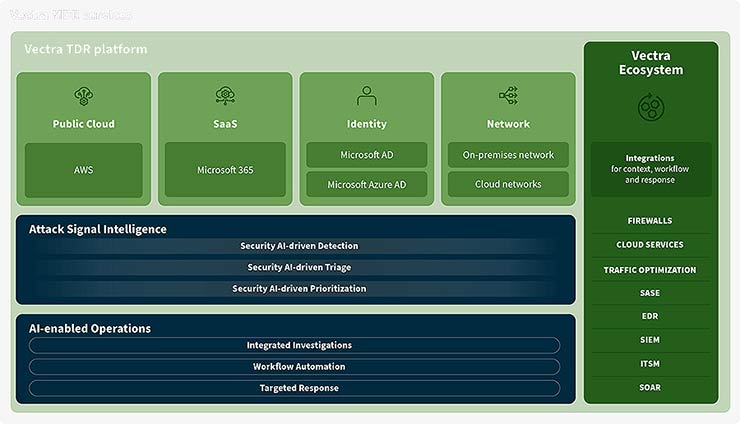
Task: Open Targeted Response pill
Action: [x=294, y=388]
